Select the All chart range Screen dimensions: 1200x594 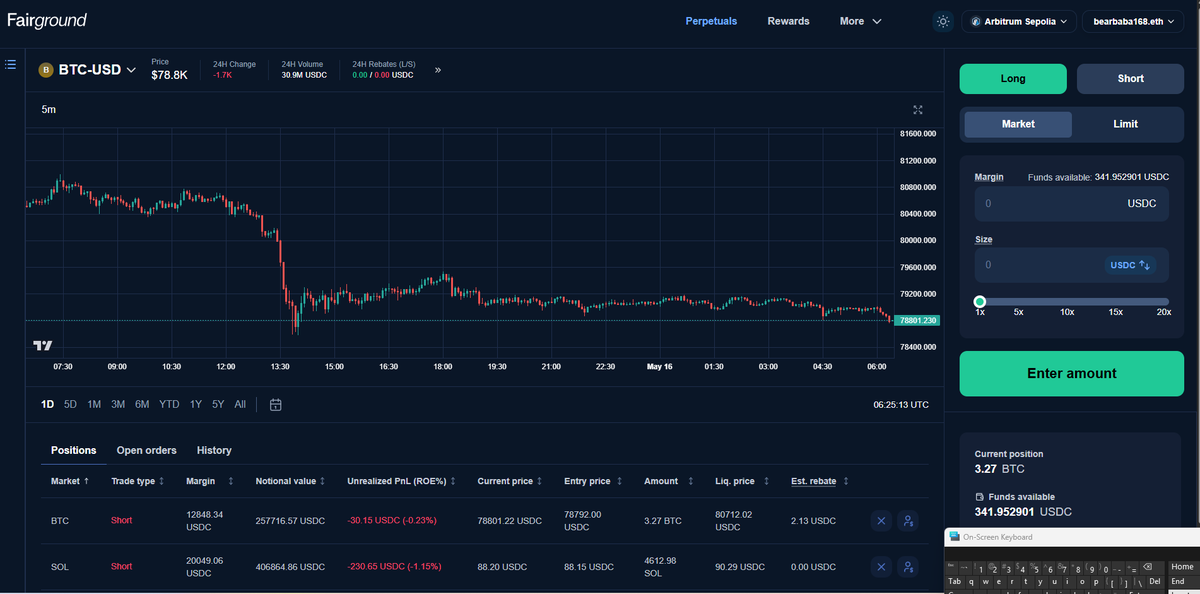[240, 404]
